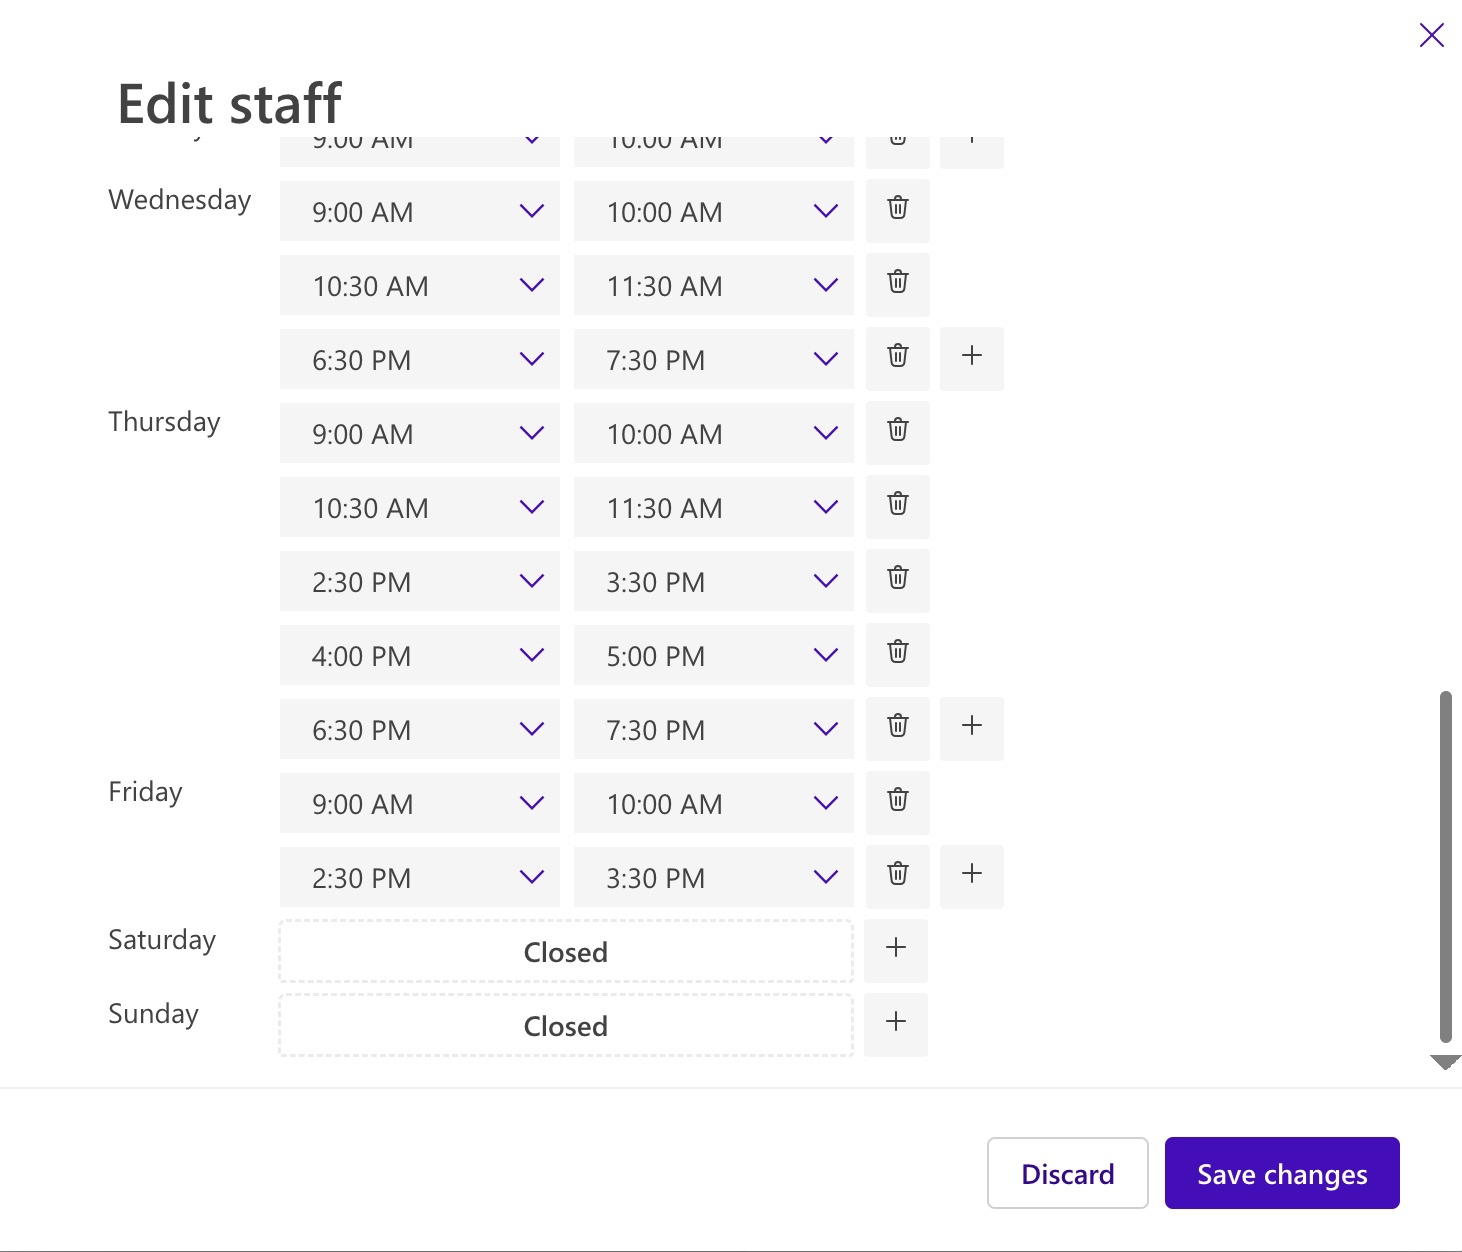Open Thursday 10:00 AM end time dropdown
Image resolution: width=1462 pixels, height=1252 pixels.
pos(714,433)
